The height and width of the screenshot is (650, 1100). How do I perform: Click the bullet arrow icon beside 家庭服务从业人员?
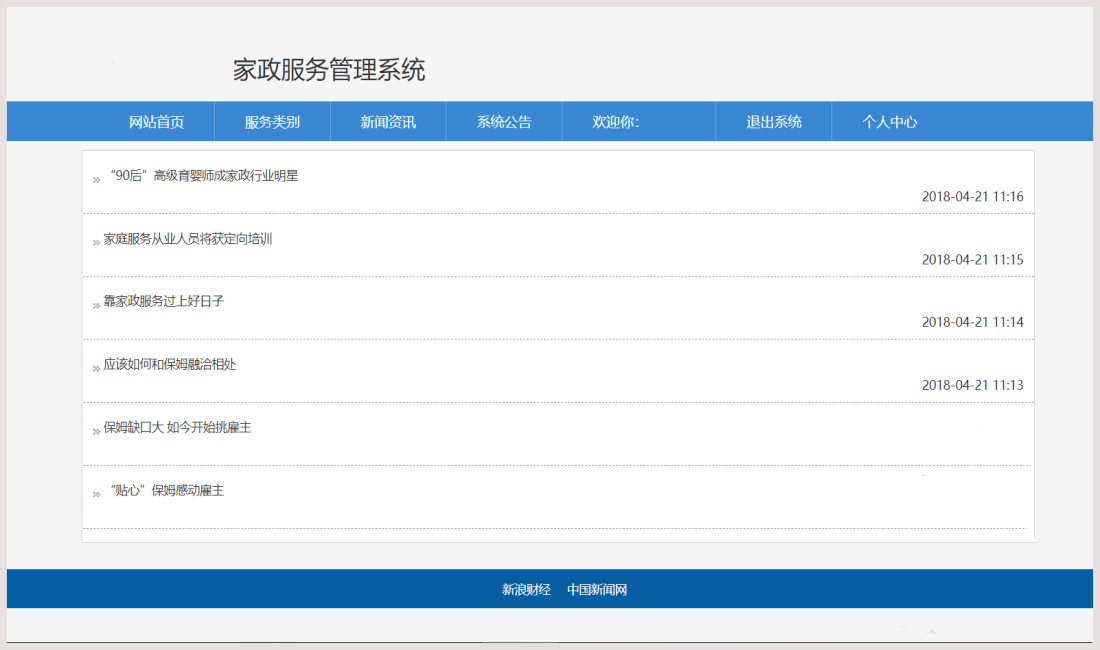click(x=96, y=243)
